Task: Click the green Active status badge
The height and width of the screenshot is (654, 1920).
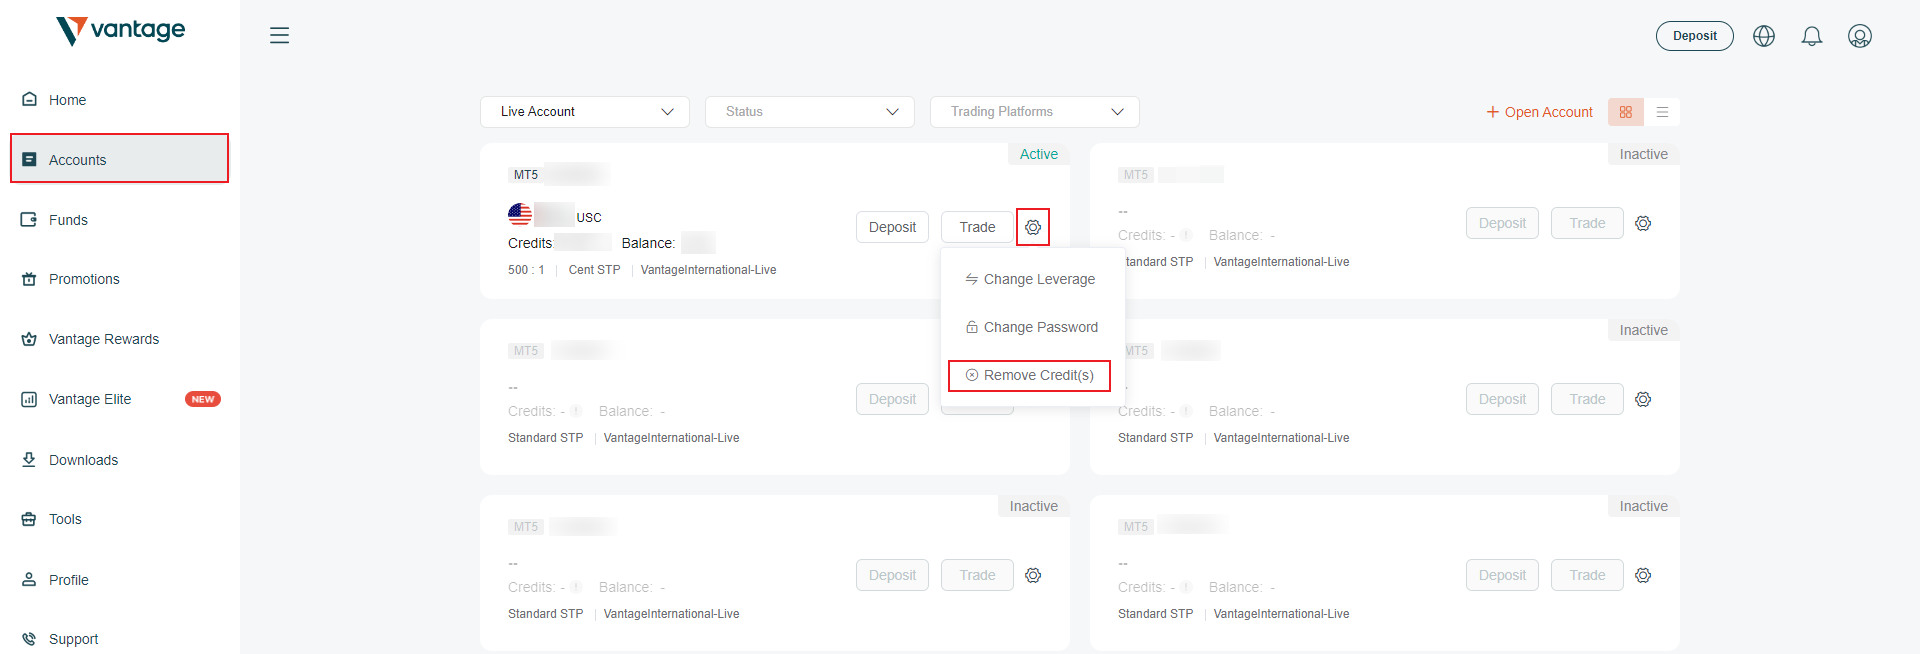Action: coord(1039,154)
